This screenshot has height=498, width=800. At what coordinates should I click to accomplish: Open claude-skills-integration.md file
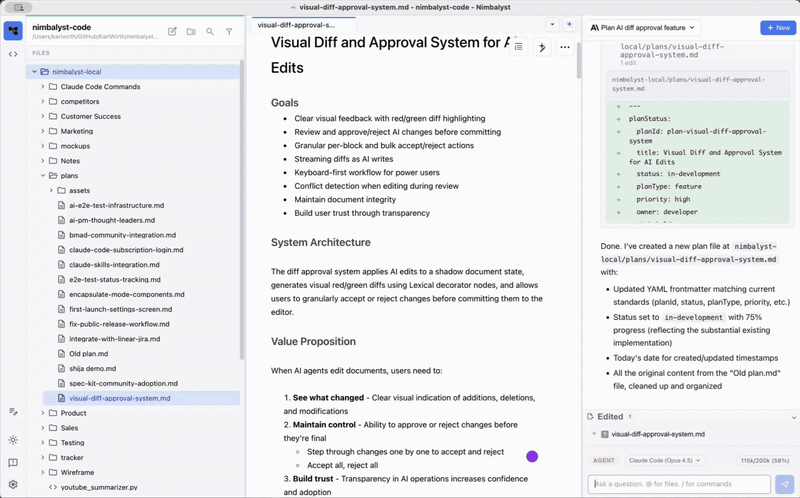pos(114,265)
